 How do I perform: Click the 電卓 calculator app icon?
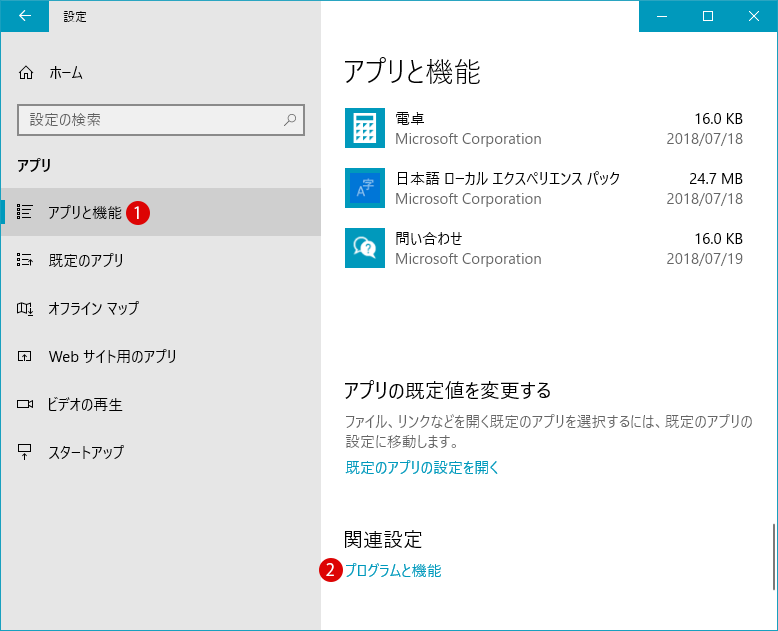point(365,128)
